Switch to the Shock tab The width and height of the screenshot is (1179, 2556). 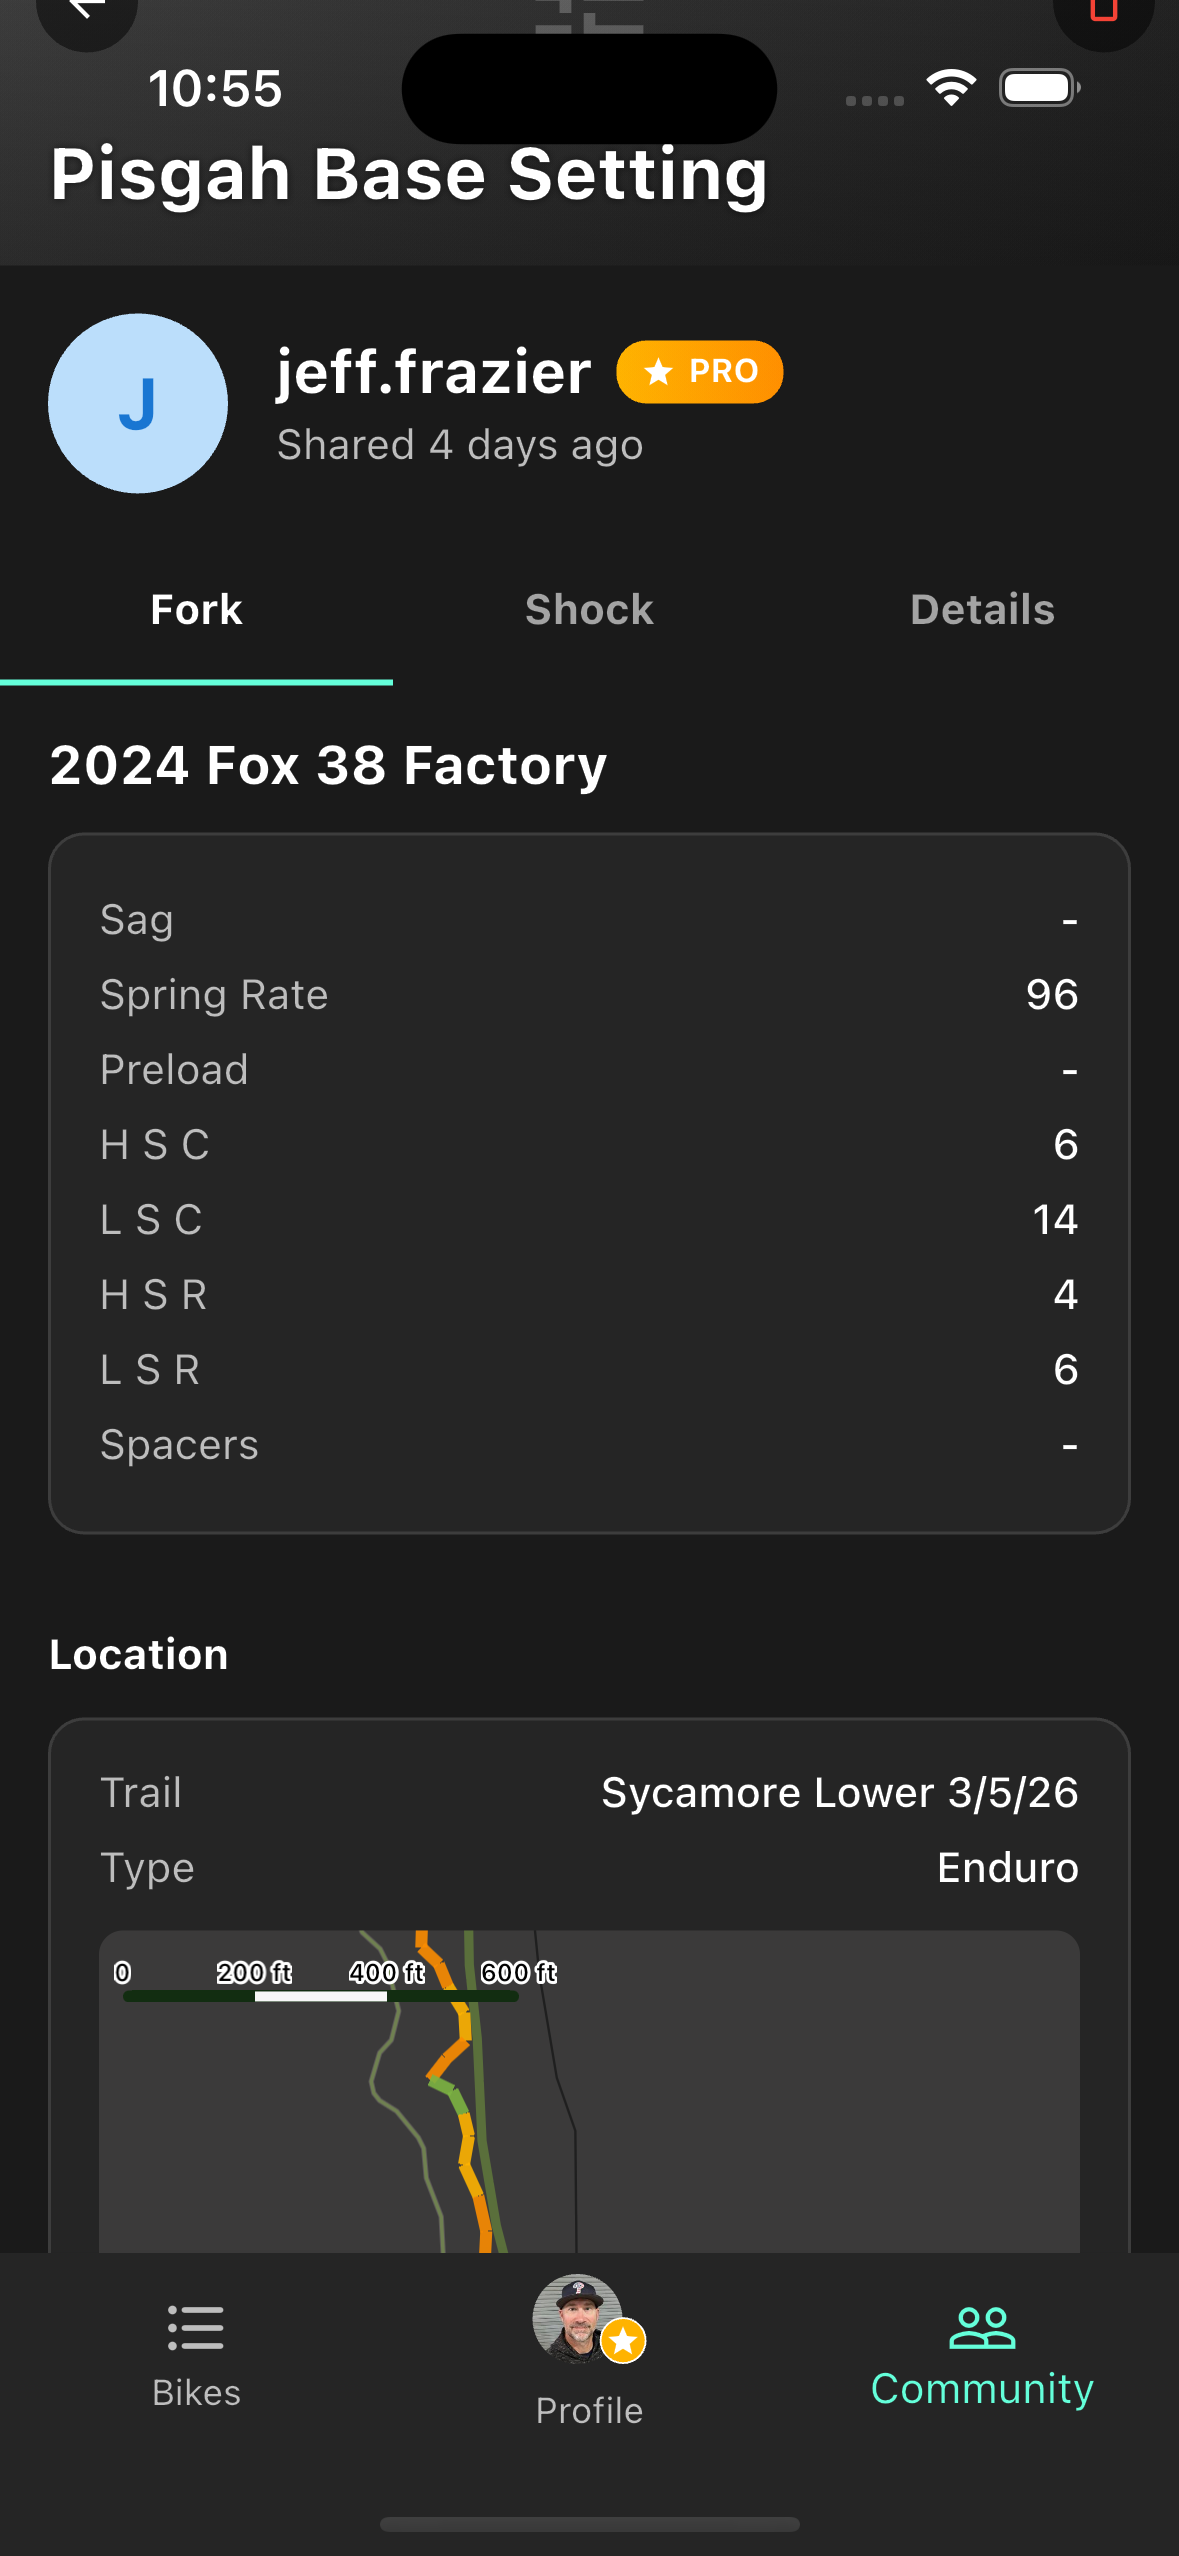pos(589,610)
